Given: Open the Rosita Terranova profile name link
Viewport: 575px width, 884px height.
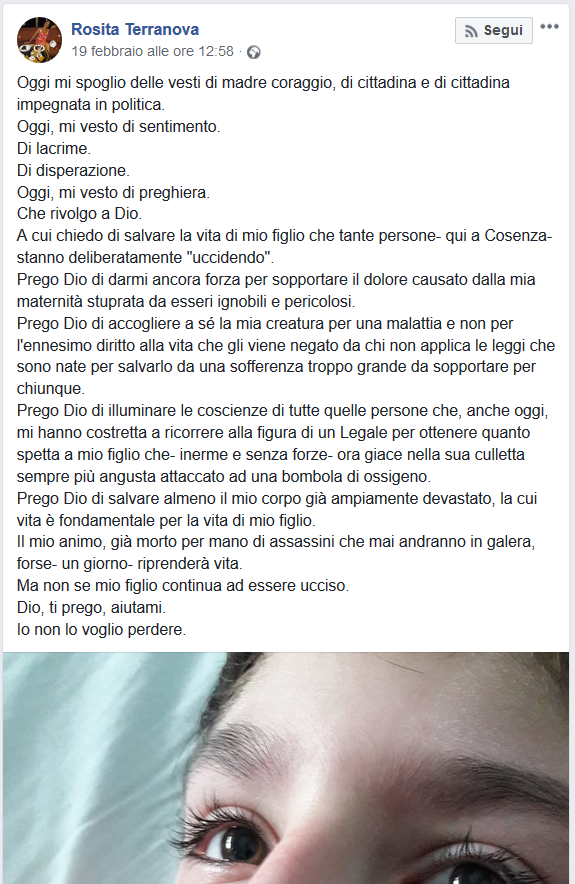Looking at the screenshot, I should pos(135,29).
